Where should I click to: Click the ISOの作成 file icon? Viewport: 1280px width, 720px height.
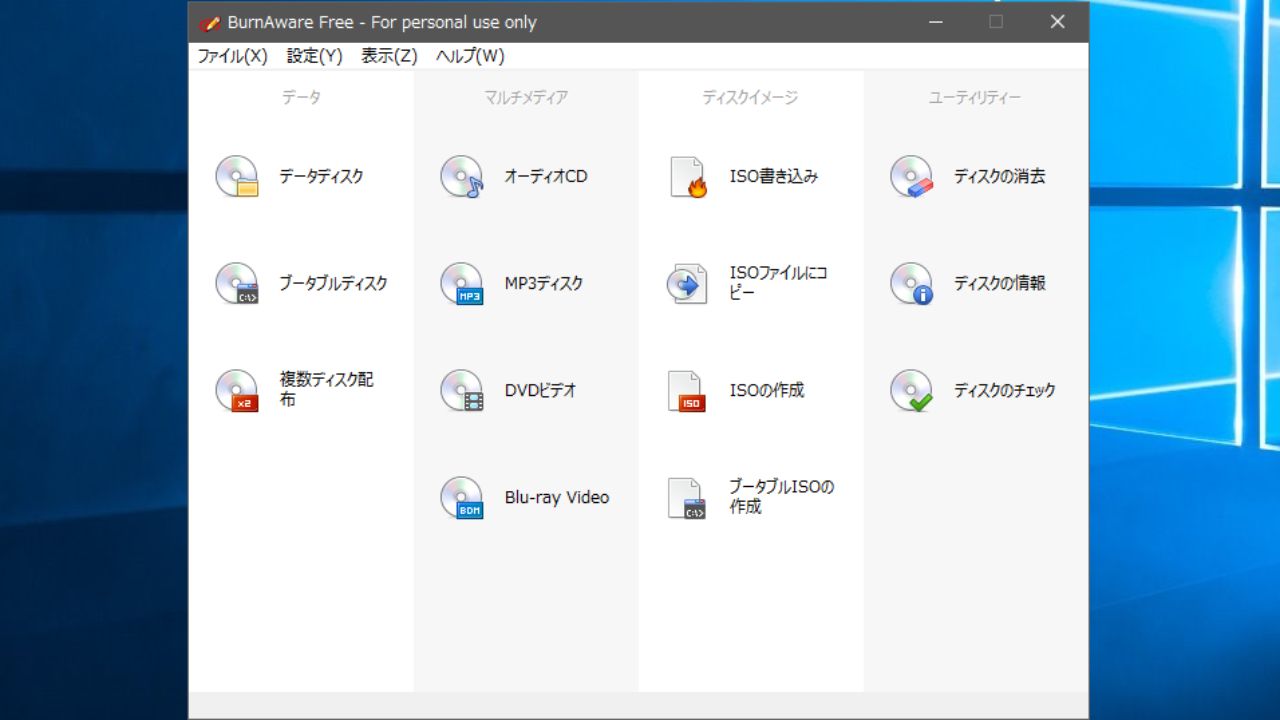click(687, 390)
